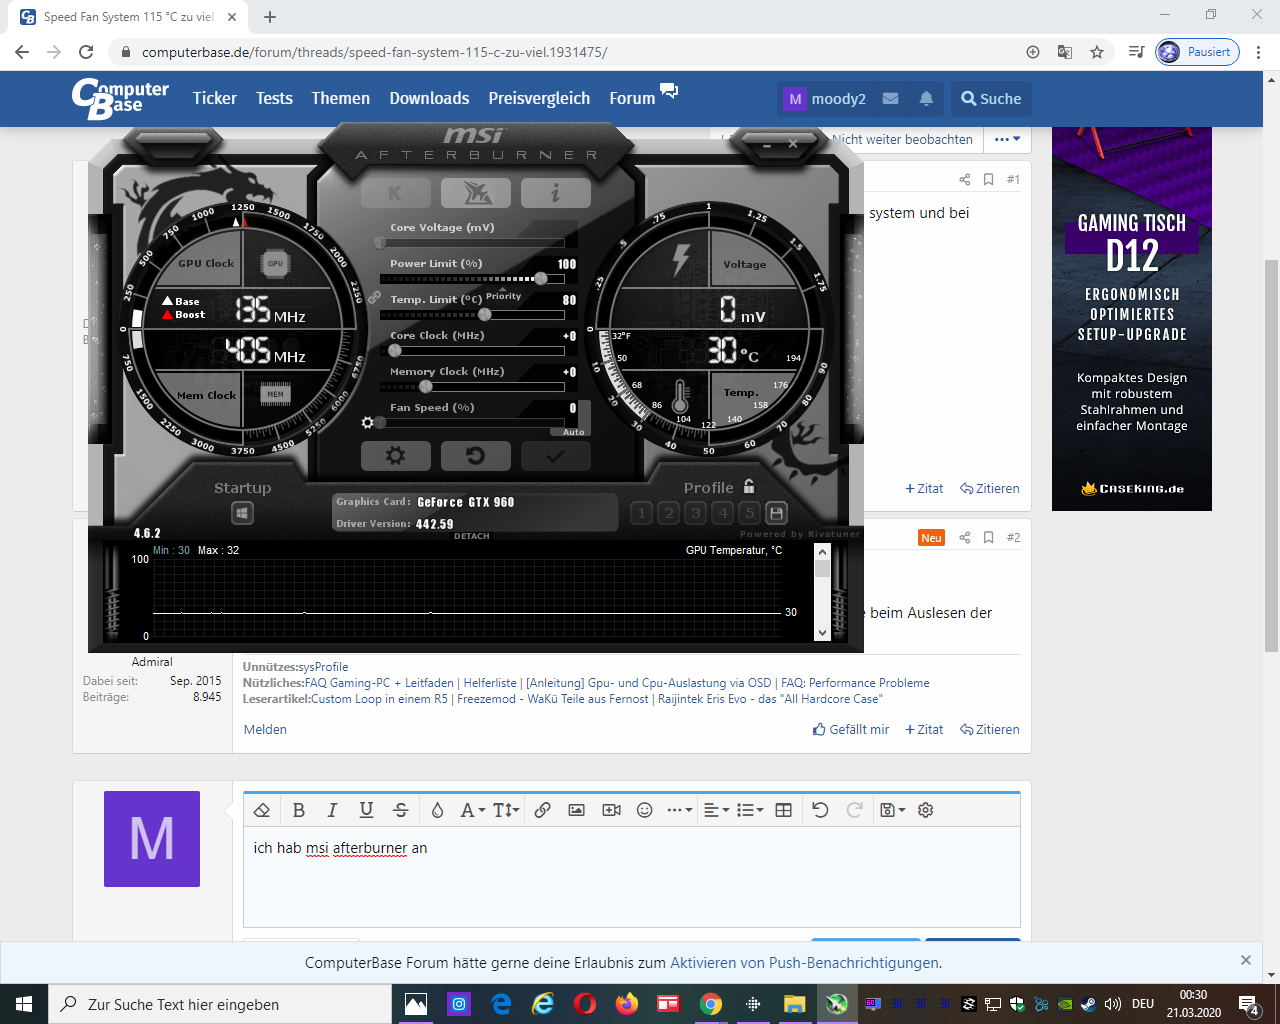The width and height of the screenshot is (1280, 1024).
Task: Click Nicht weiter beobachten link
Action: click(902, 139)
